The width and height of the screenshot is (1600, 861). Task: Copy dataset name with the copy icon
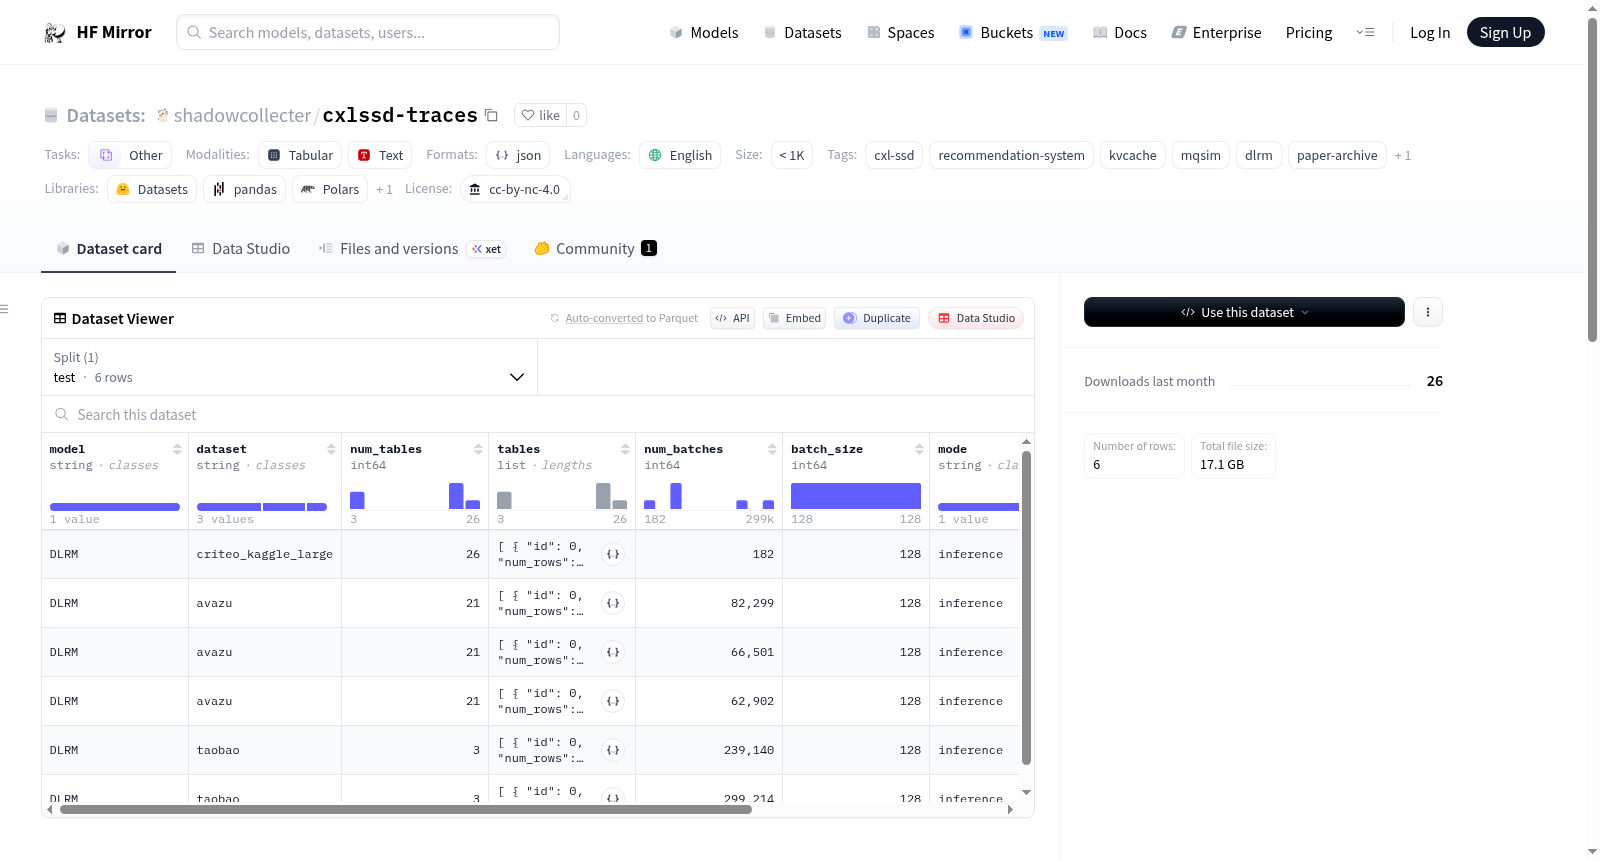(491, 115)
